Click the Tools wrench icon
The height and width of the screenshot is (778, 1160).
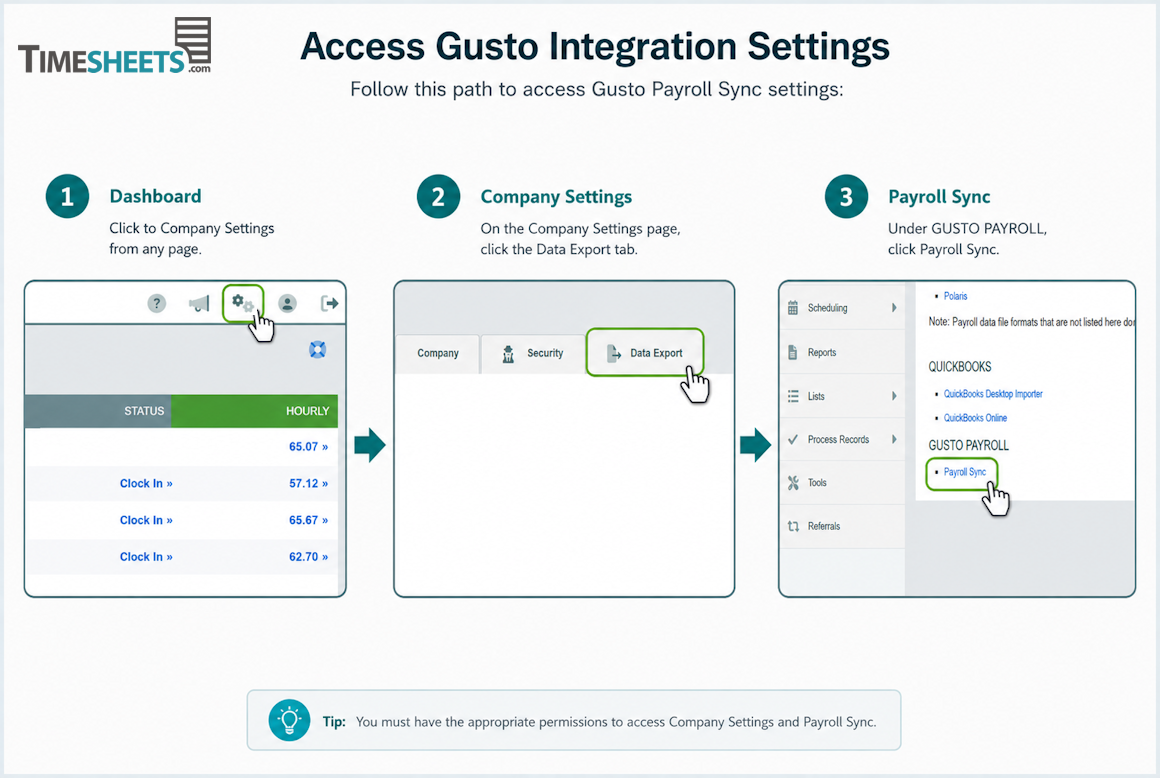pos(793,483)
